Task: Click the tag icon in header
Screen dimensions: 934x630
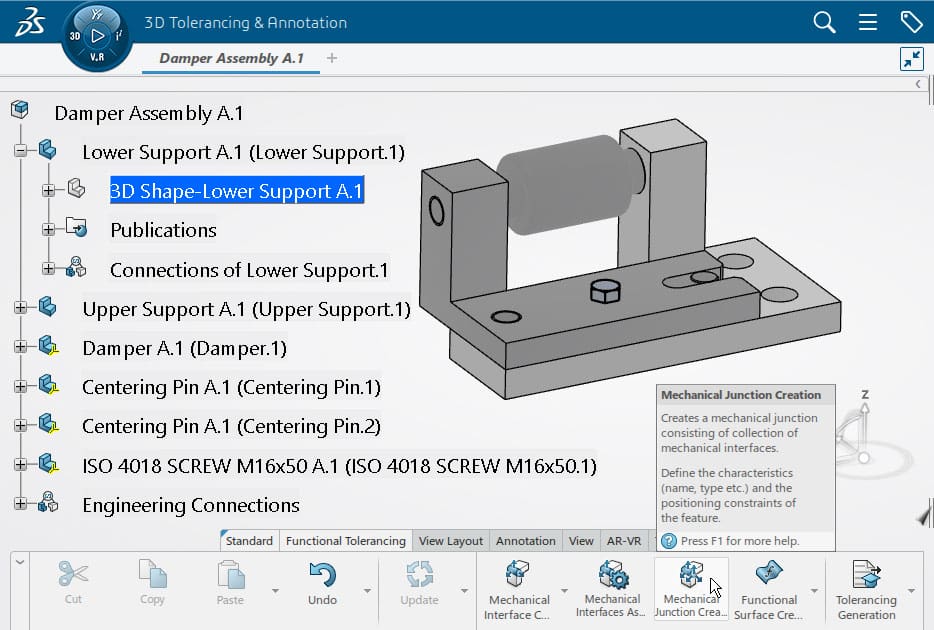Action: 911,22
